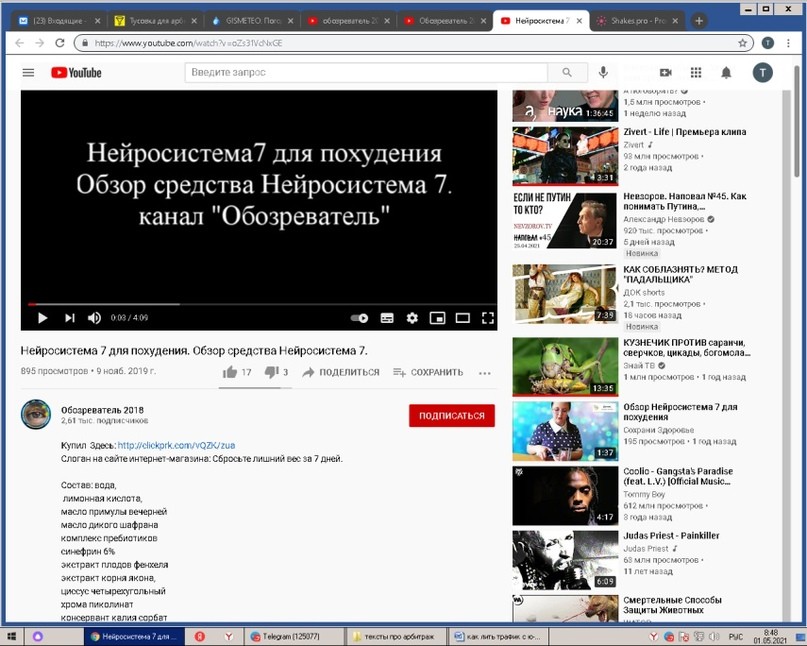Image resolution: width=807 pixels, height=646 pixels.
Task: Focus the Введите запрос search field
Action: [x=366, y=73]
